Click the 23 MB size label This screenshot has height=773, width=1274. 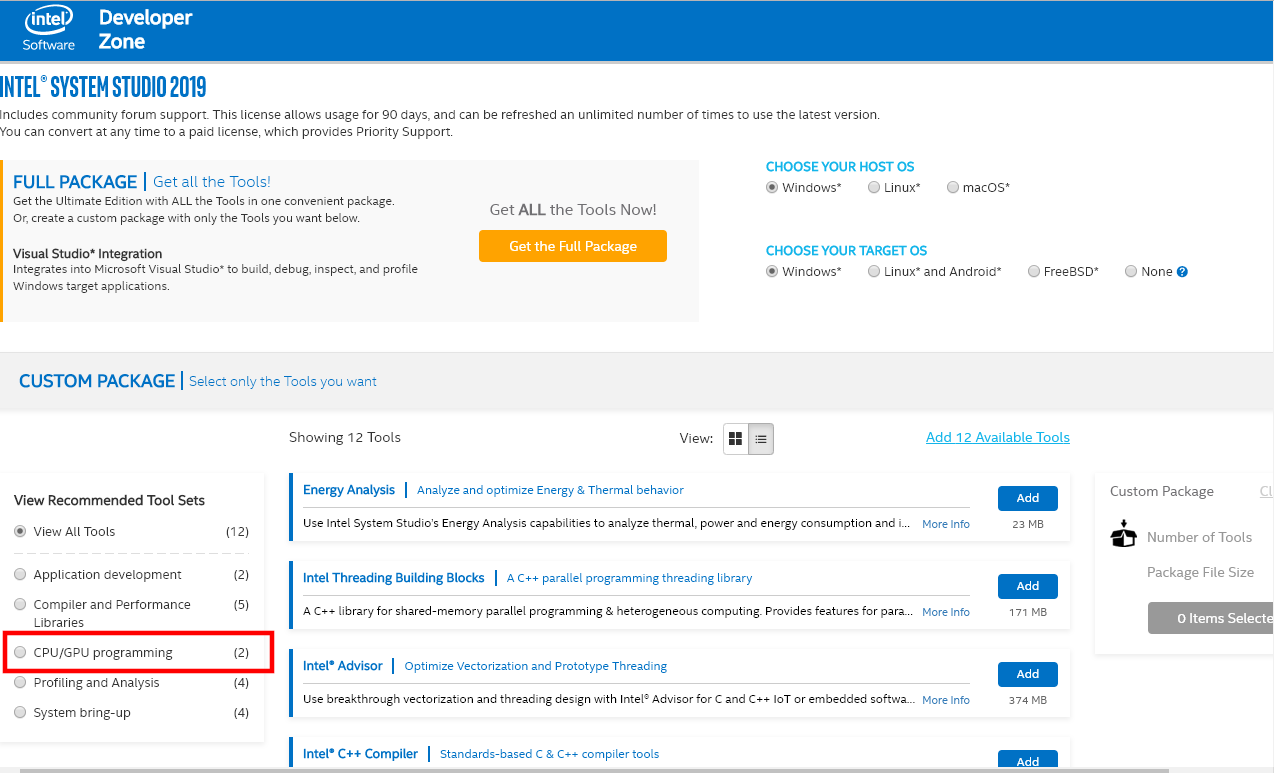click(1028, 524)
